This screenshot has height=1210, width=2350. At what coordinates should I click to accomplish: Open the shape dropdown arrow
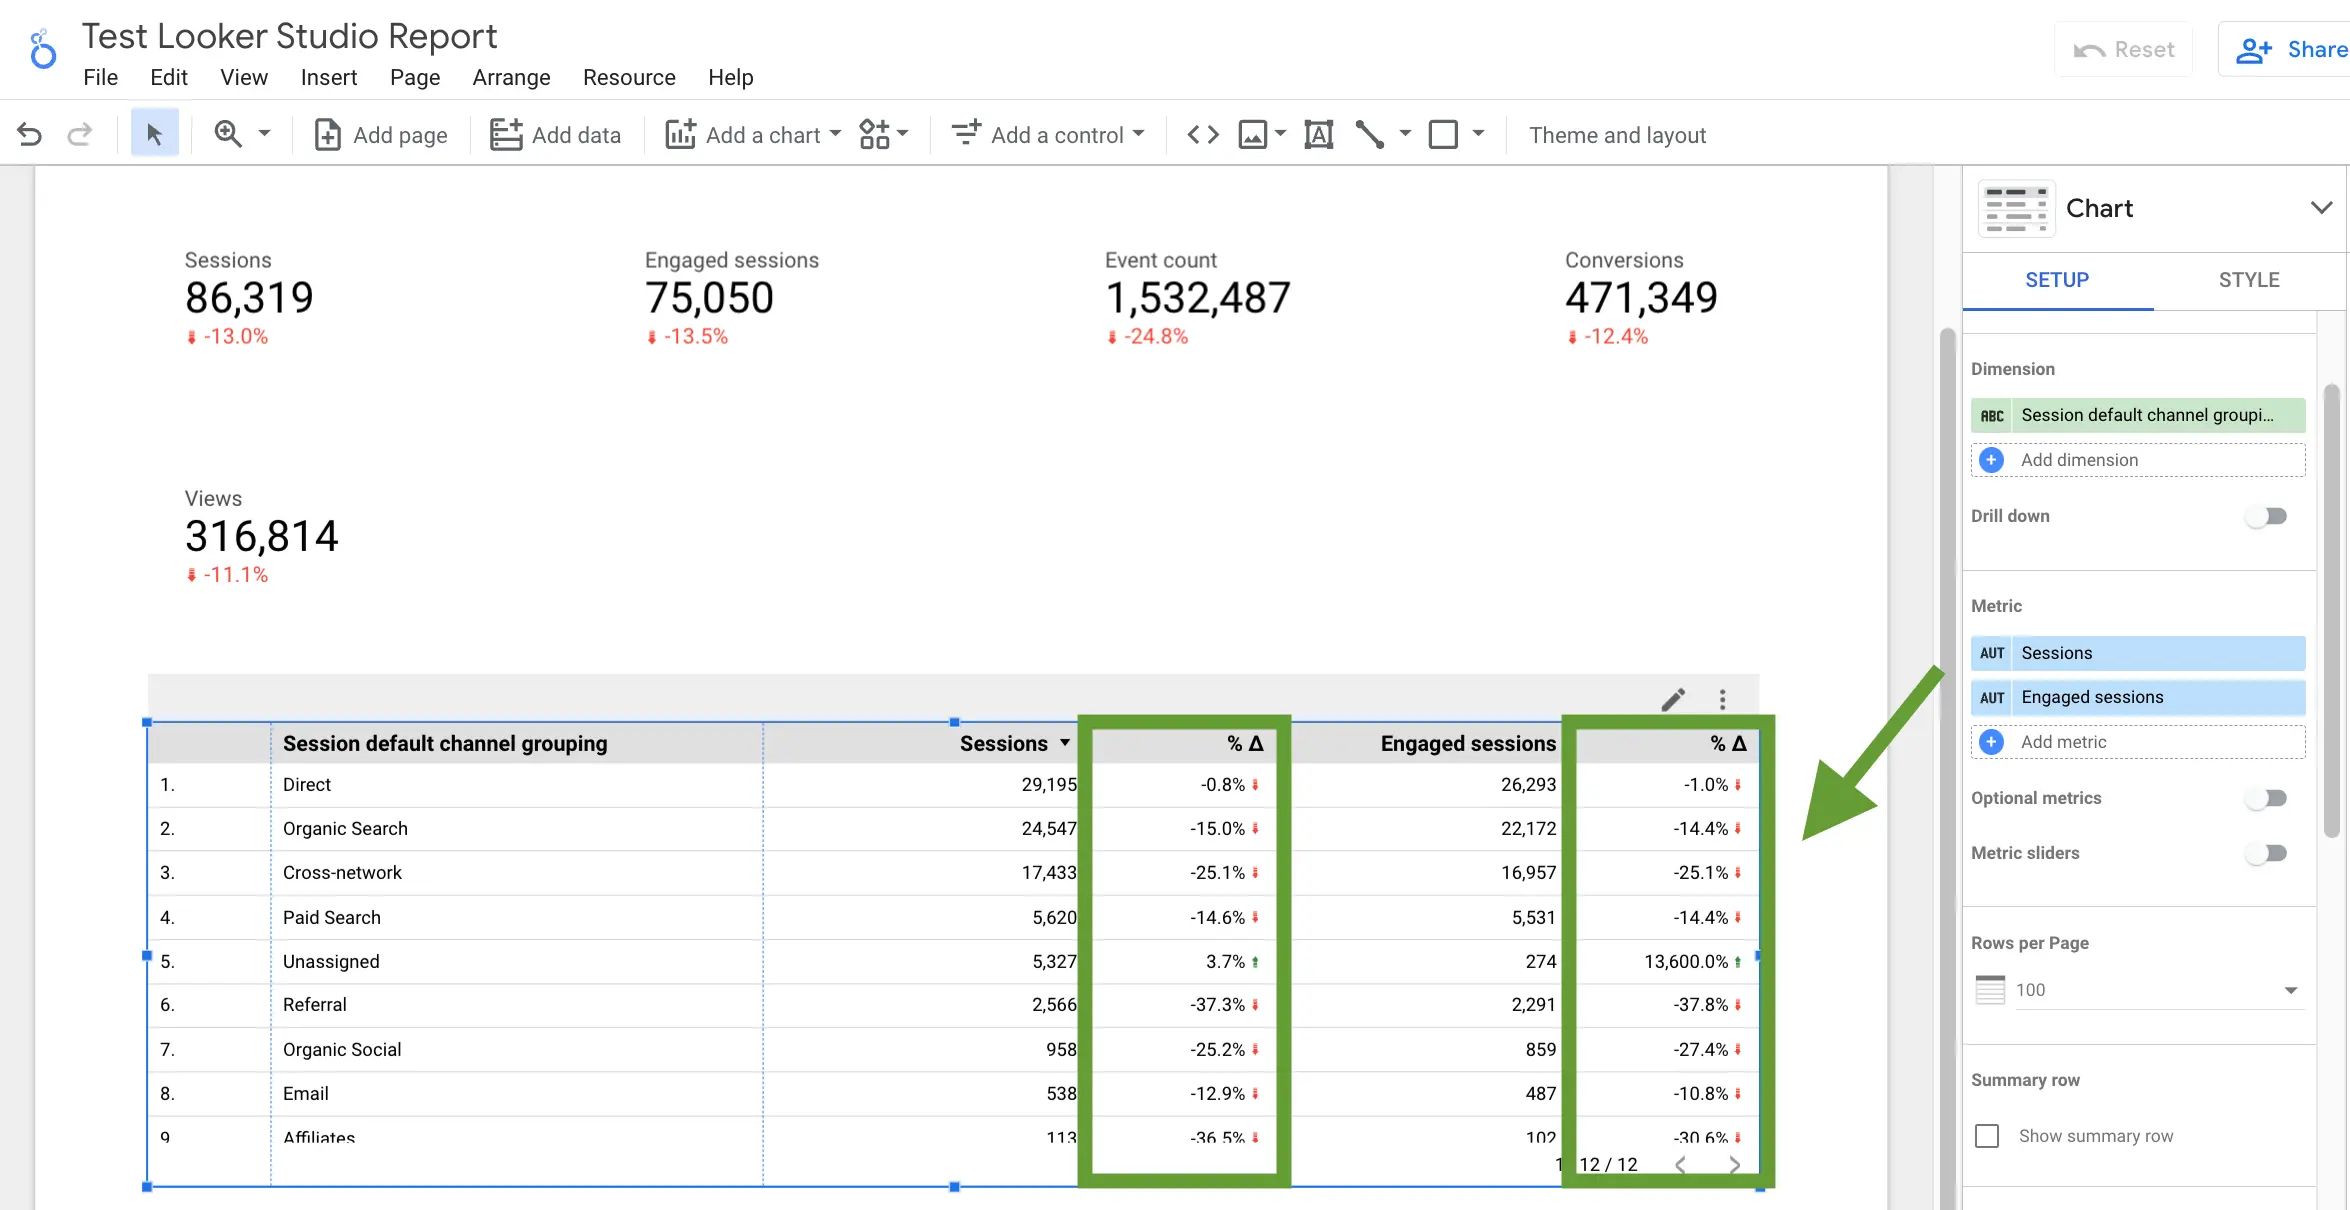click(1478, 133)
